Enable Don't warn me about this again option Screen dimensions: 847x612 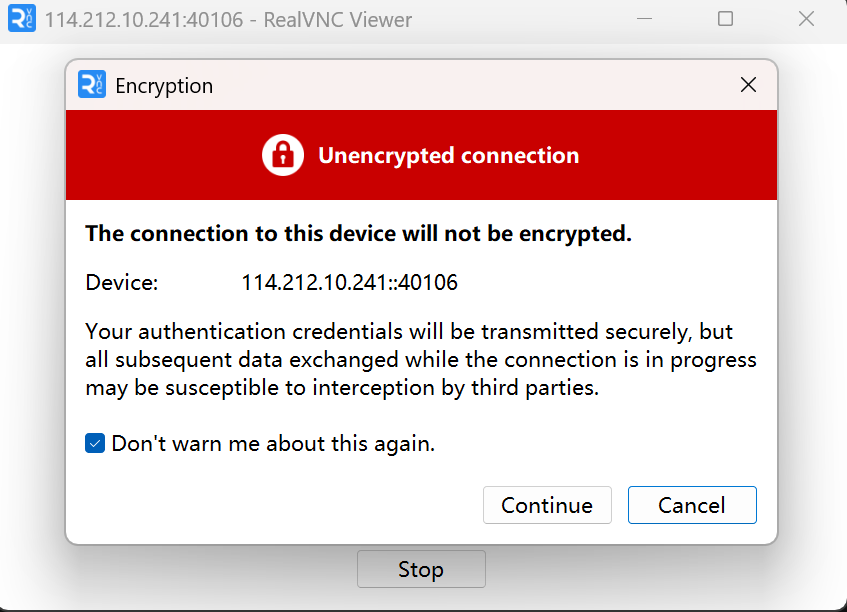[x=94, y=442]
